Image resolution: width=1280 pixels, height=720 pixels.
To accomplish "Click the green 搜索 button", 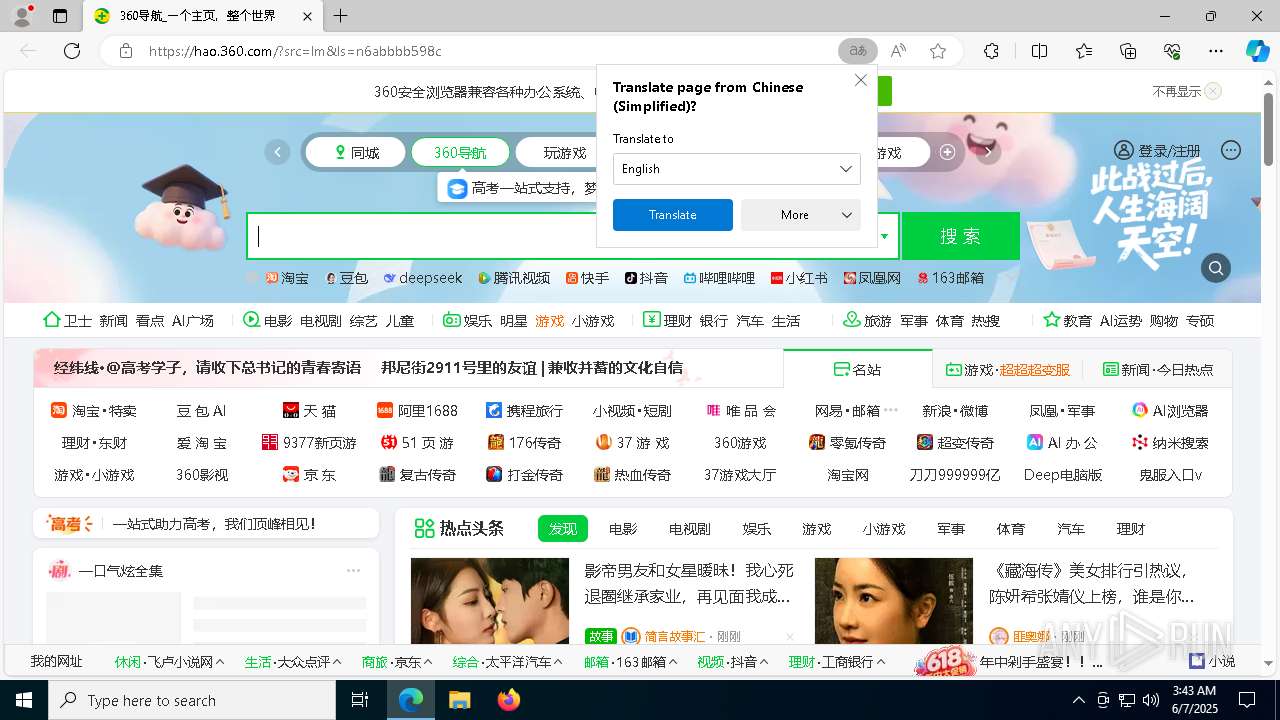I will [x=960, y=236].
